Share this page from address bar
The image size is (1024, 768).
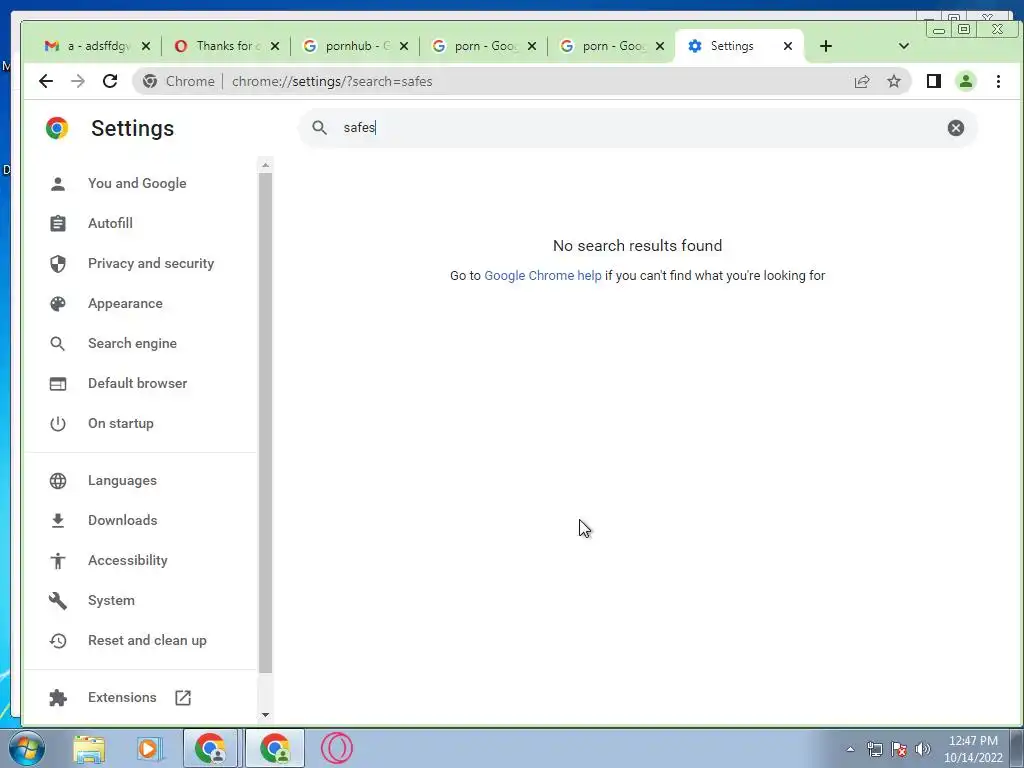point(862,81)
